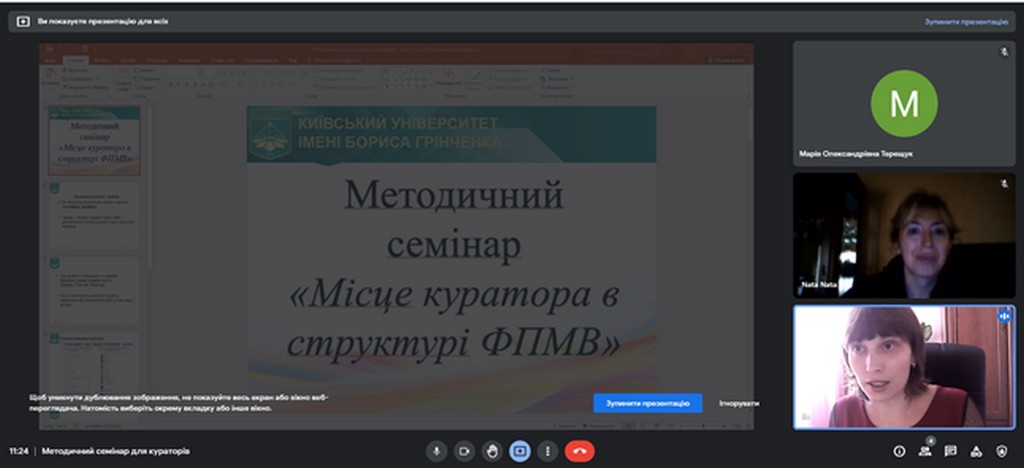
Task: Click the present screen icon in call bar
Action: (519, 451)
